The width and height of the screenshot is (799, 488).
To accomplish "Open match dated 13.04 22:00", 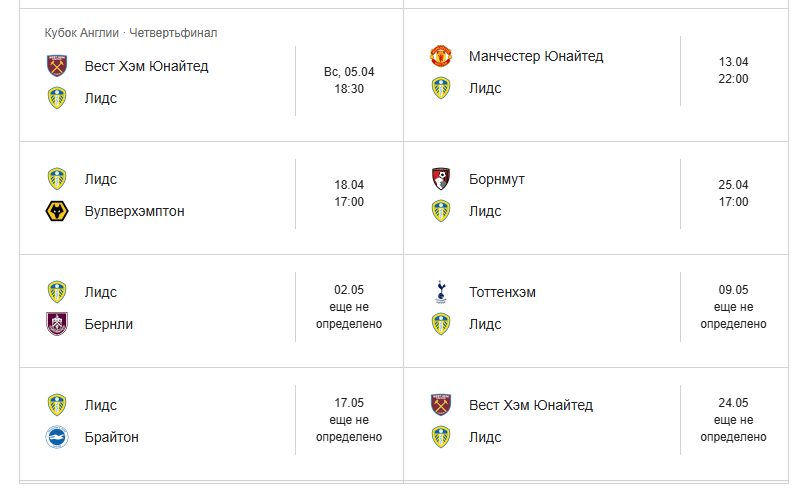I will pyautogui.click(x=733, y=70).
